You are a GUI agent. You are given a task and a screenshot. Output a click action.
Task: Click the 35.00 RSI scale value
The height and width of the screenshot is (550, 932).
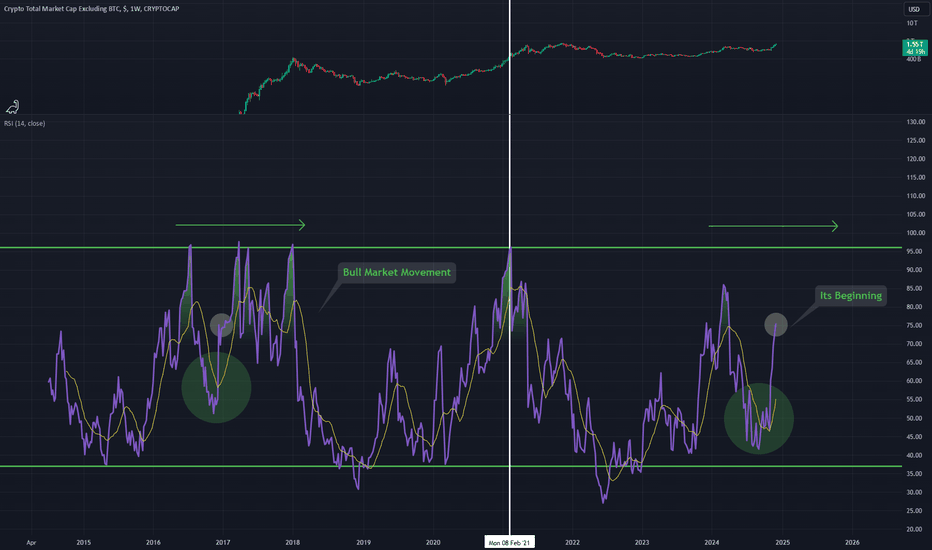(915, 473)
